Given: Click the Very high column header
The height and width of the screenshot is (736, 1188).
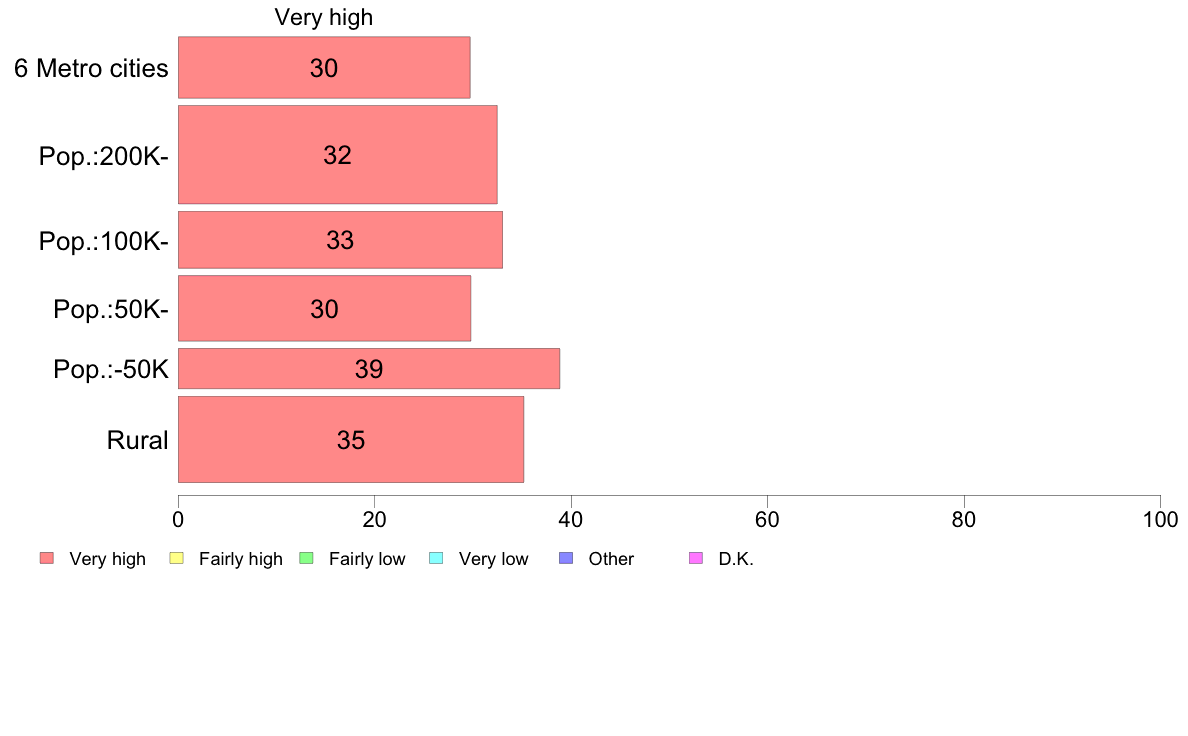Looking at the screenshot, I should point(324,17).
